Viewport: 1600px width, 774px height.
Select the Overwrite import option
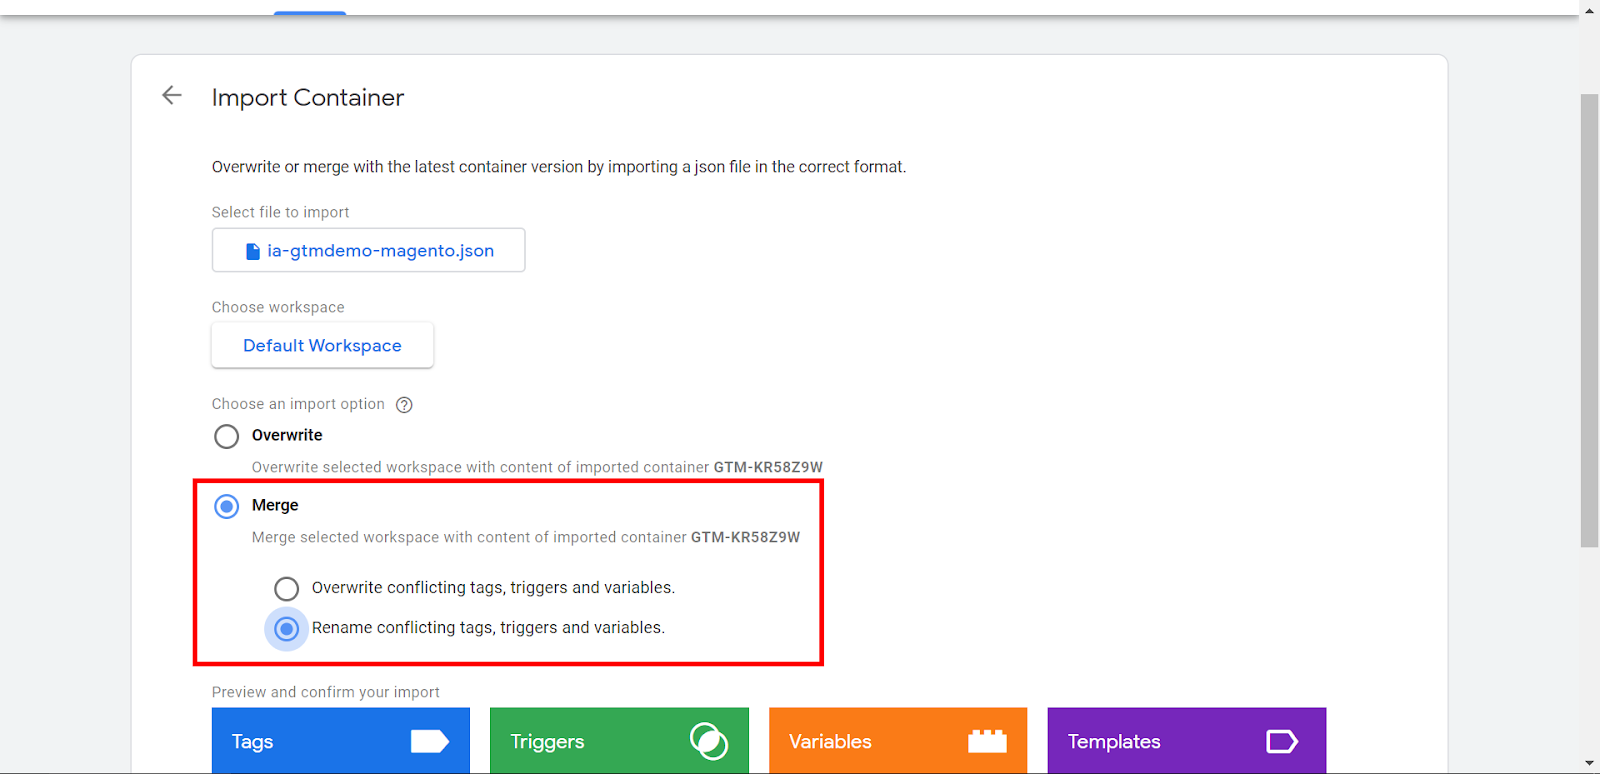227,437
